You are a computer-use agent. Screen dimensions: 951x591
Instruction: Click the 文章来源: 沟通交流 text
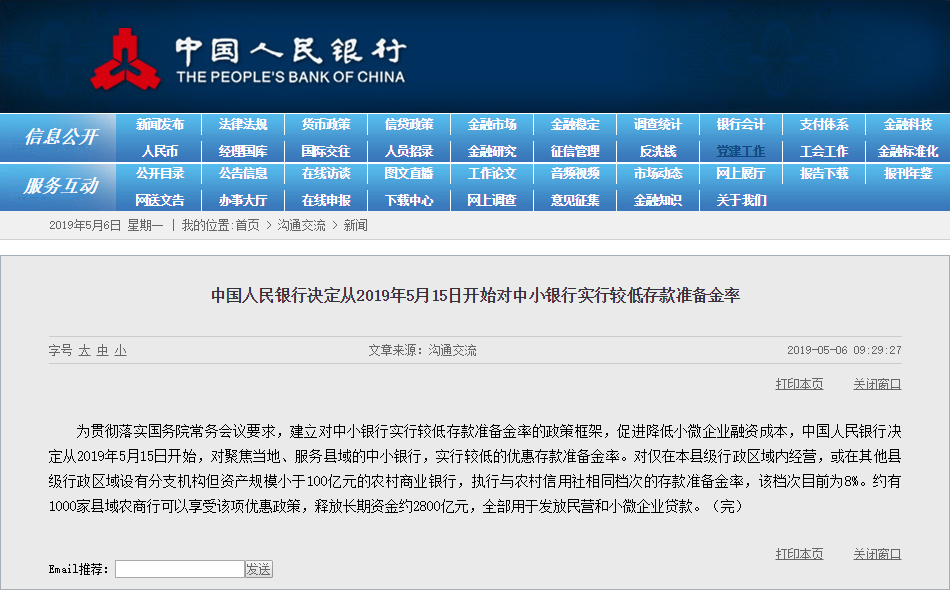[422, 351]
